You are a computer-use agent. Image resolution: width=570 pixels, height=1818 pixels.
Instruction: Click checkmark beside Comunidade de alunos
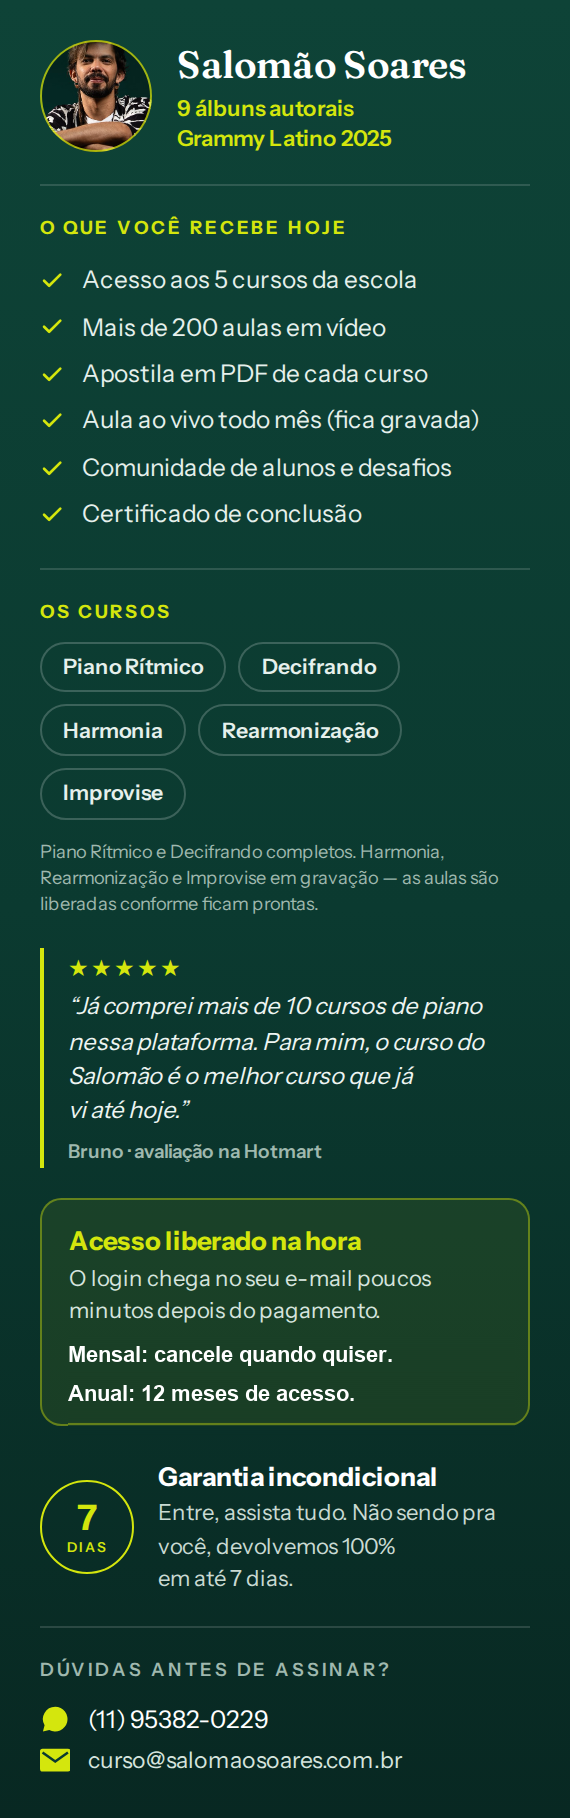point(52,468)
